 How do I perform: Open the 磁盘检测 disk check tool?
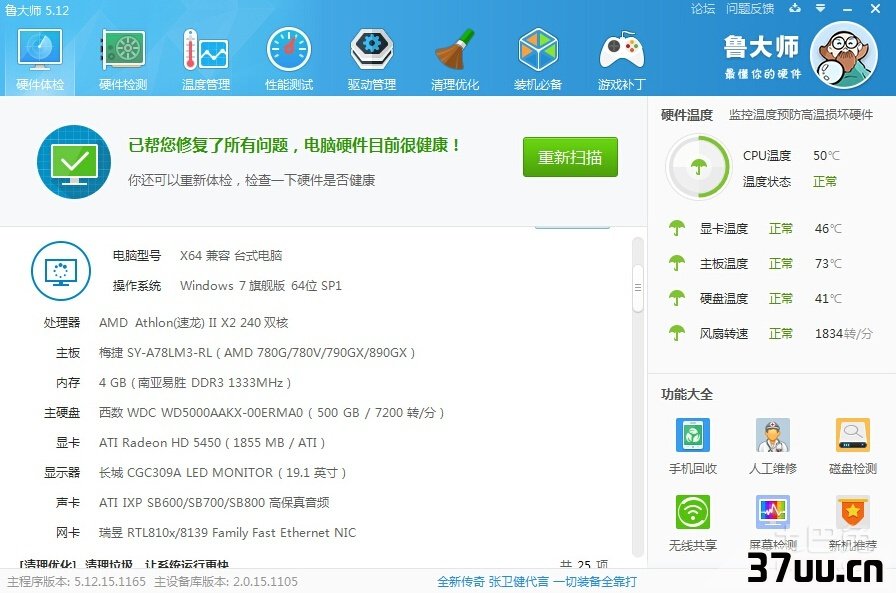(853, 446)
